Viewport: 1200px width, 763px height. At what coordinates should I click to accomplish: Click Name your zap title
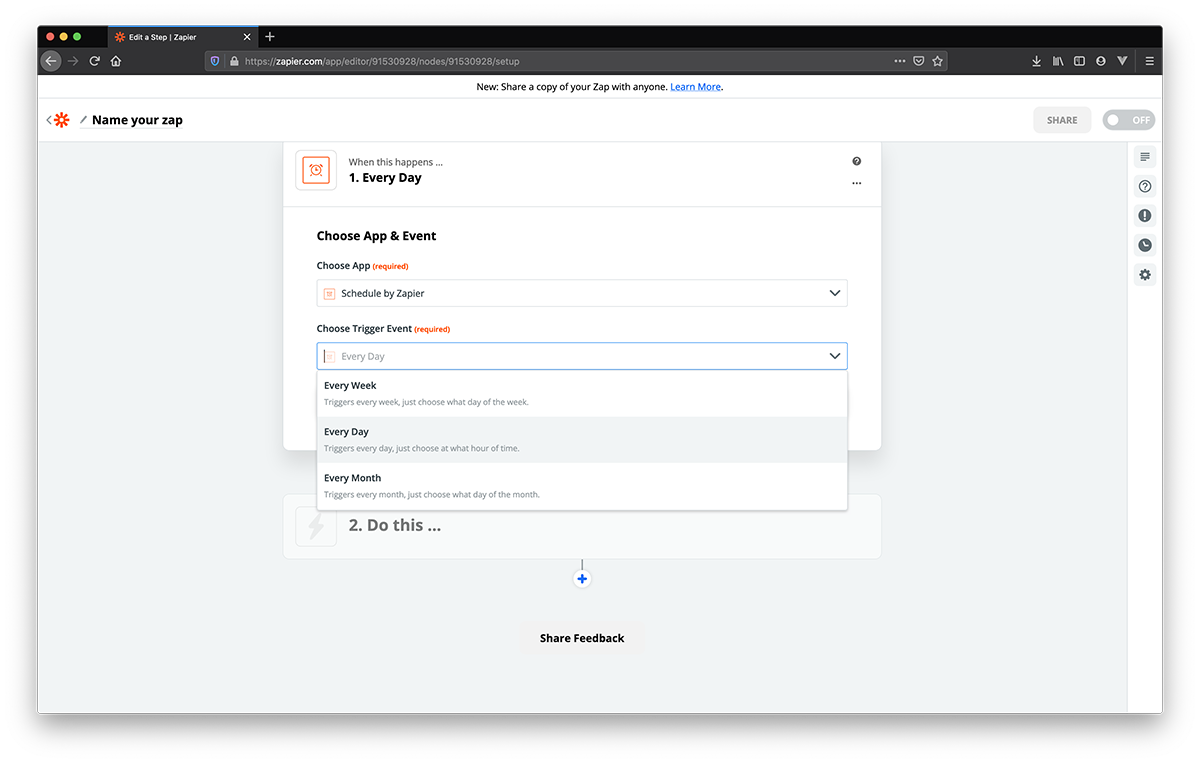137,120
